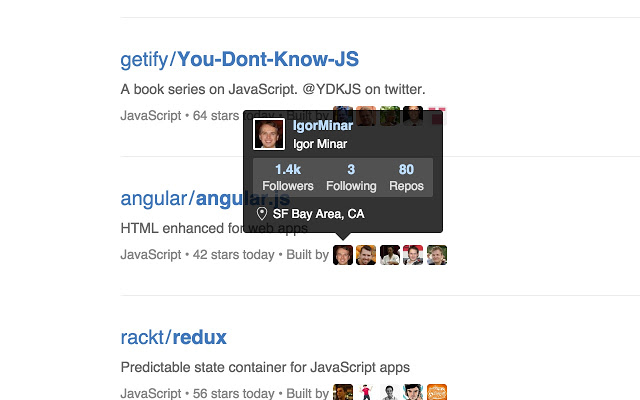
Task: View the 1.4k Followers stat
Action: [x=288, y=178]
